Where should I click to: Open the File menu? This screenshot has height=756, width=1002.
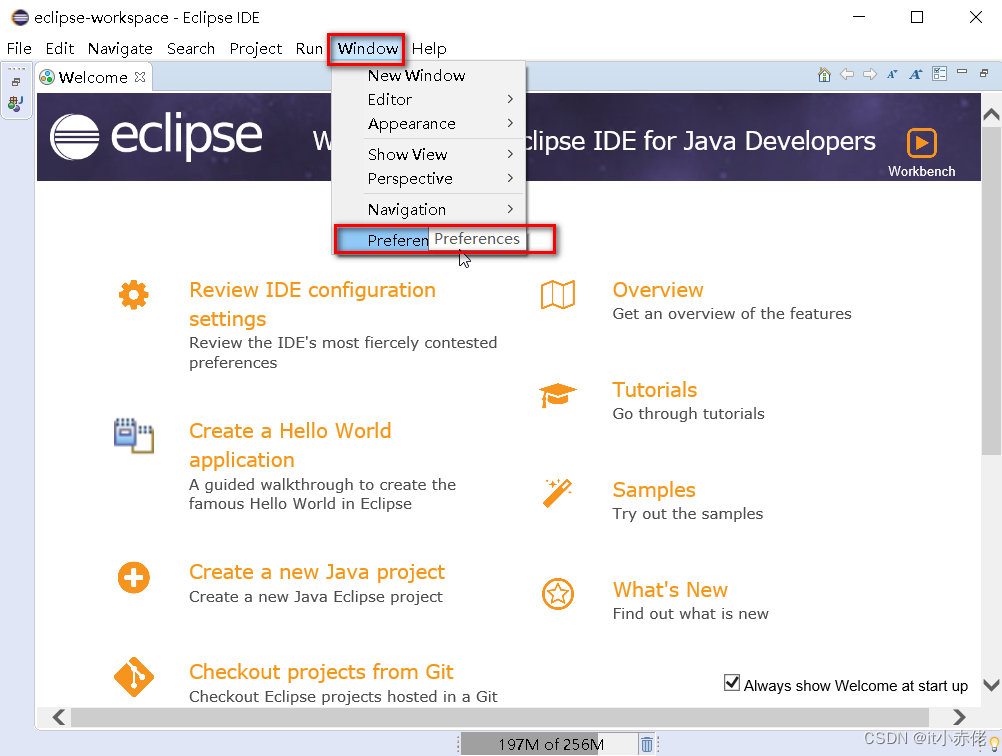coord(19,49)
